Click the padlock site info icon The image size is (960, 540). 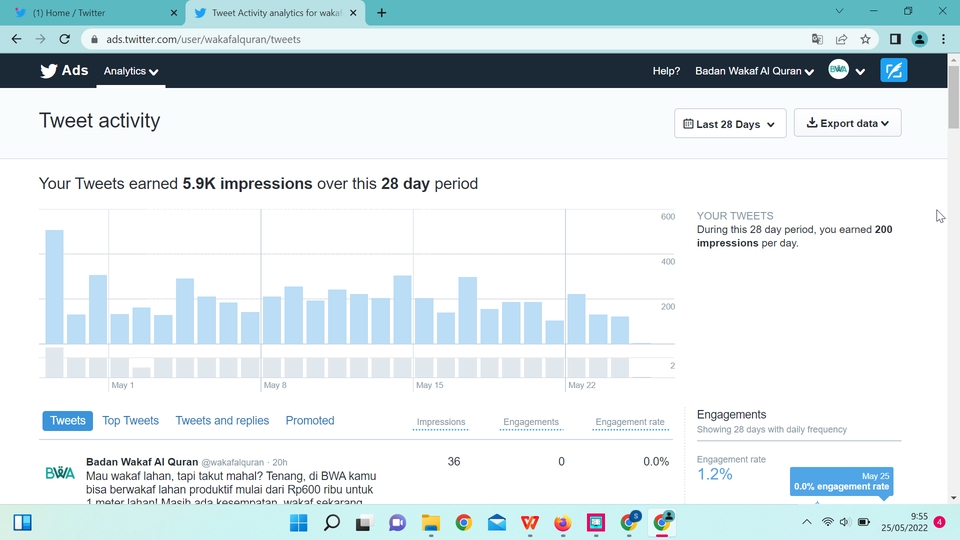point(94,39)
